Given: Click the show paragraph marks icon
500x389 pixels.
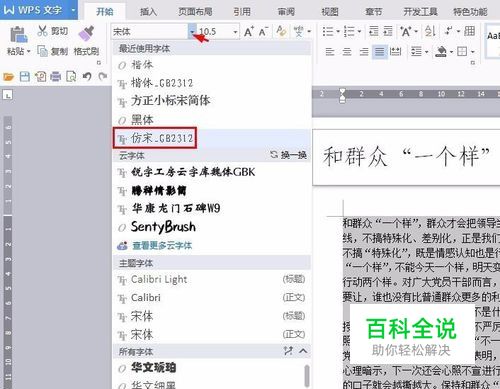Looking at the screenshot, I should pos(449,31).
